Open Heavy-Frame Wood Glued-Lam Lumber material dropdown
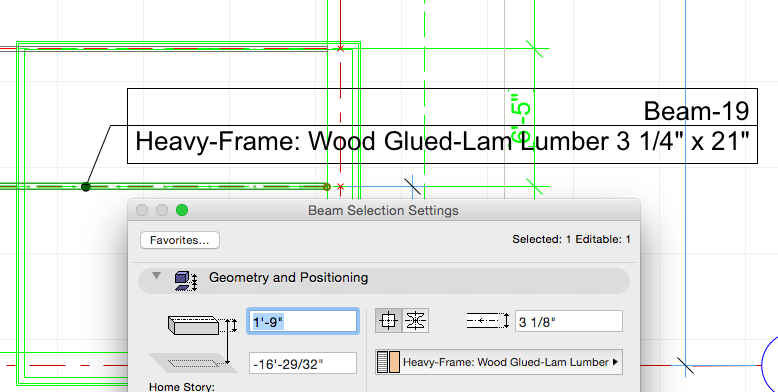The width and height of the screenshot is (778, 392). coord(499,362)
